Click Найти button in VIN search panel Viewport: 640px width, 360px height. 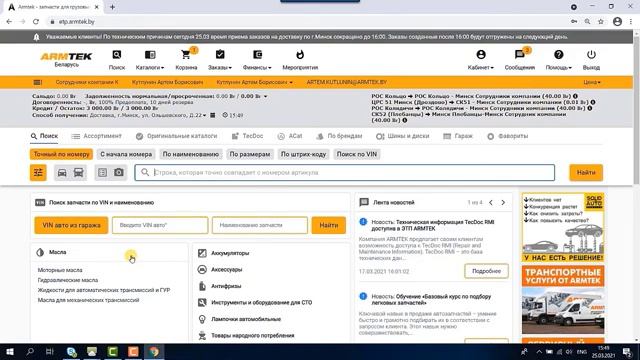tap(329, 225)
